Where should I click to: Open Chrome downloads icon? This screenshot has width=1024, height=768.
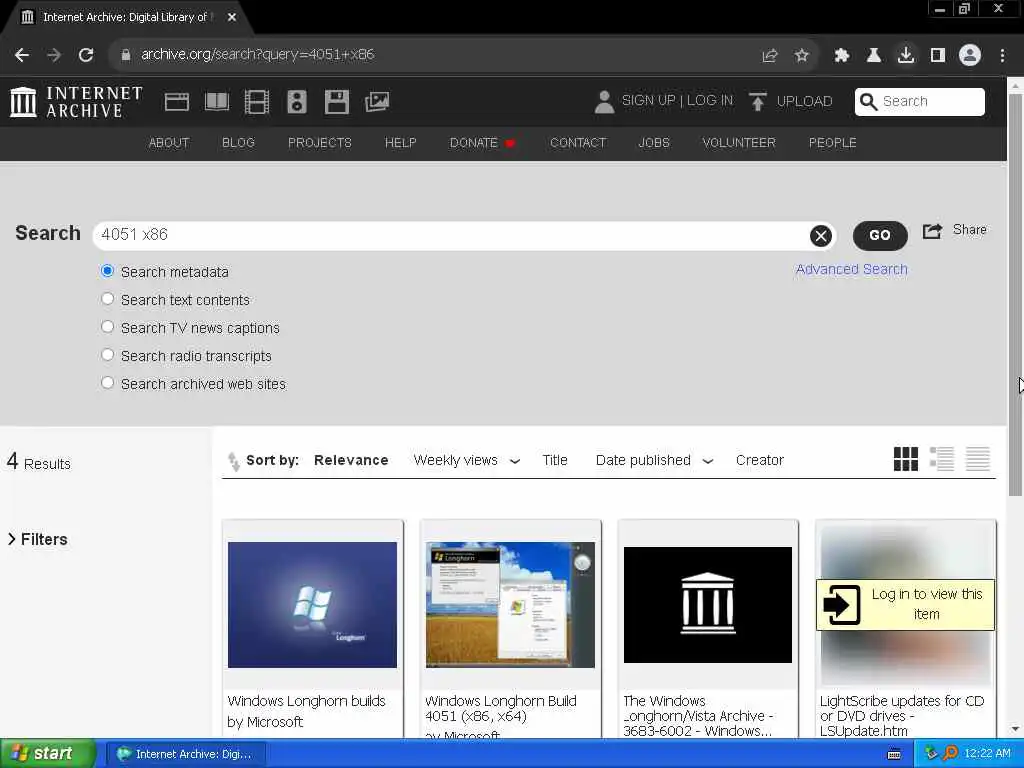tap(906, 56)
